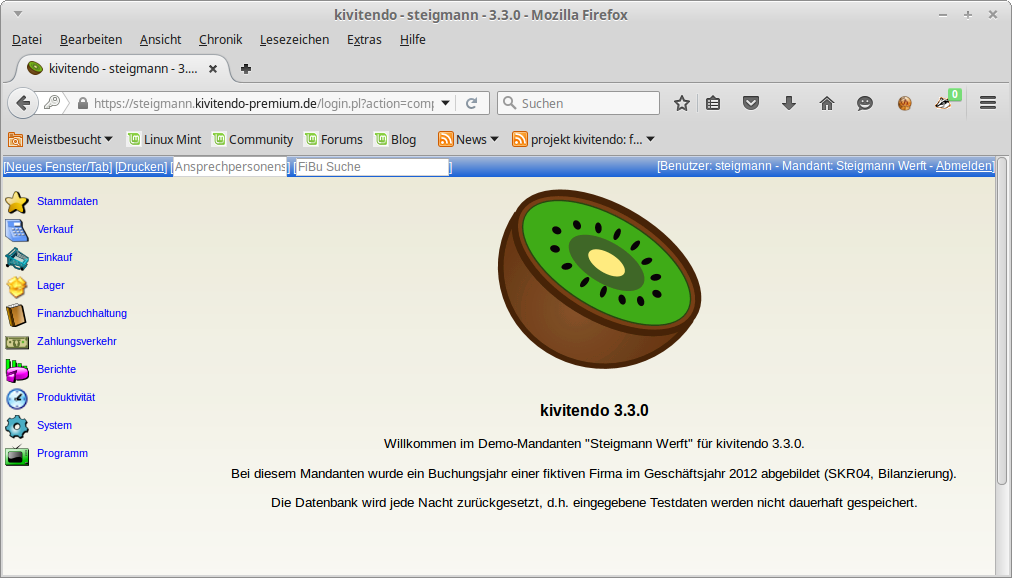This screenshot has width=1012, height=578.
Task: Open the Produktivität module
Action: tap(64, 397)
